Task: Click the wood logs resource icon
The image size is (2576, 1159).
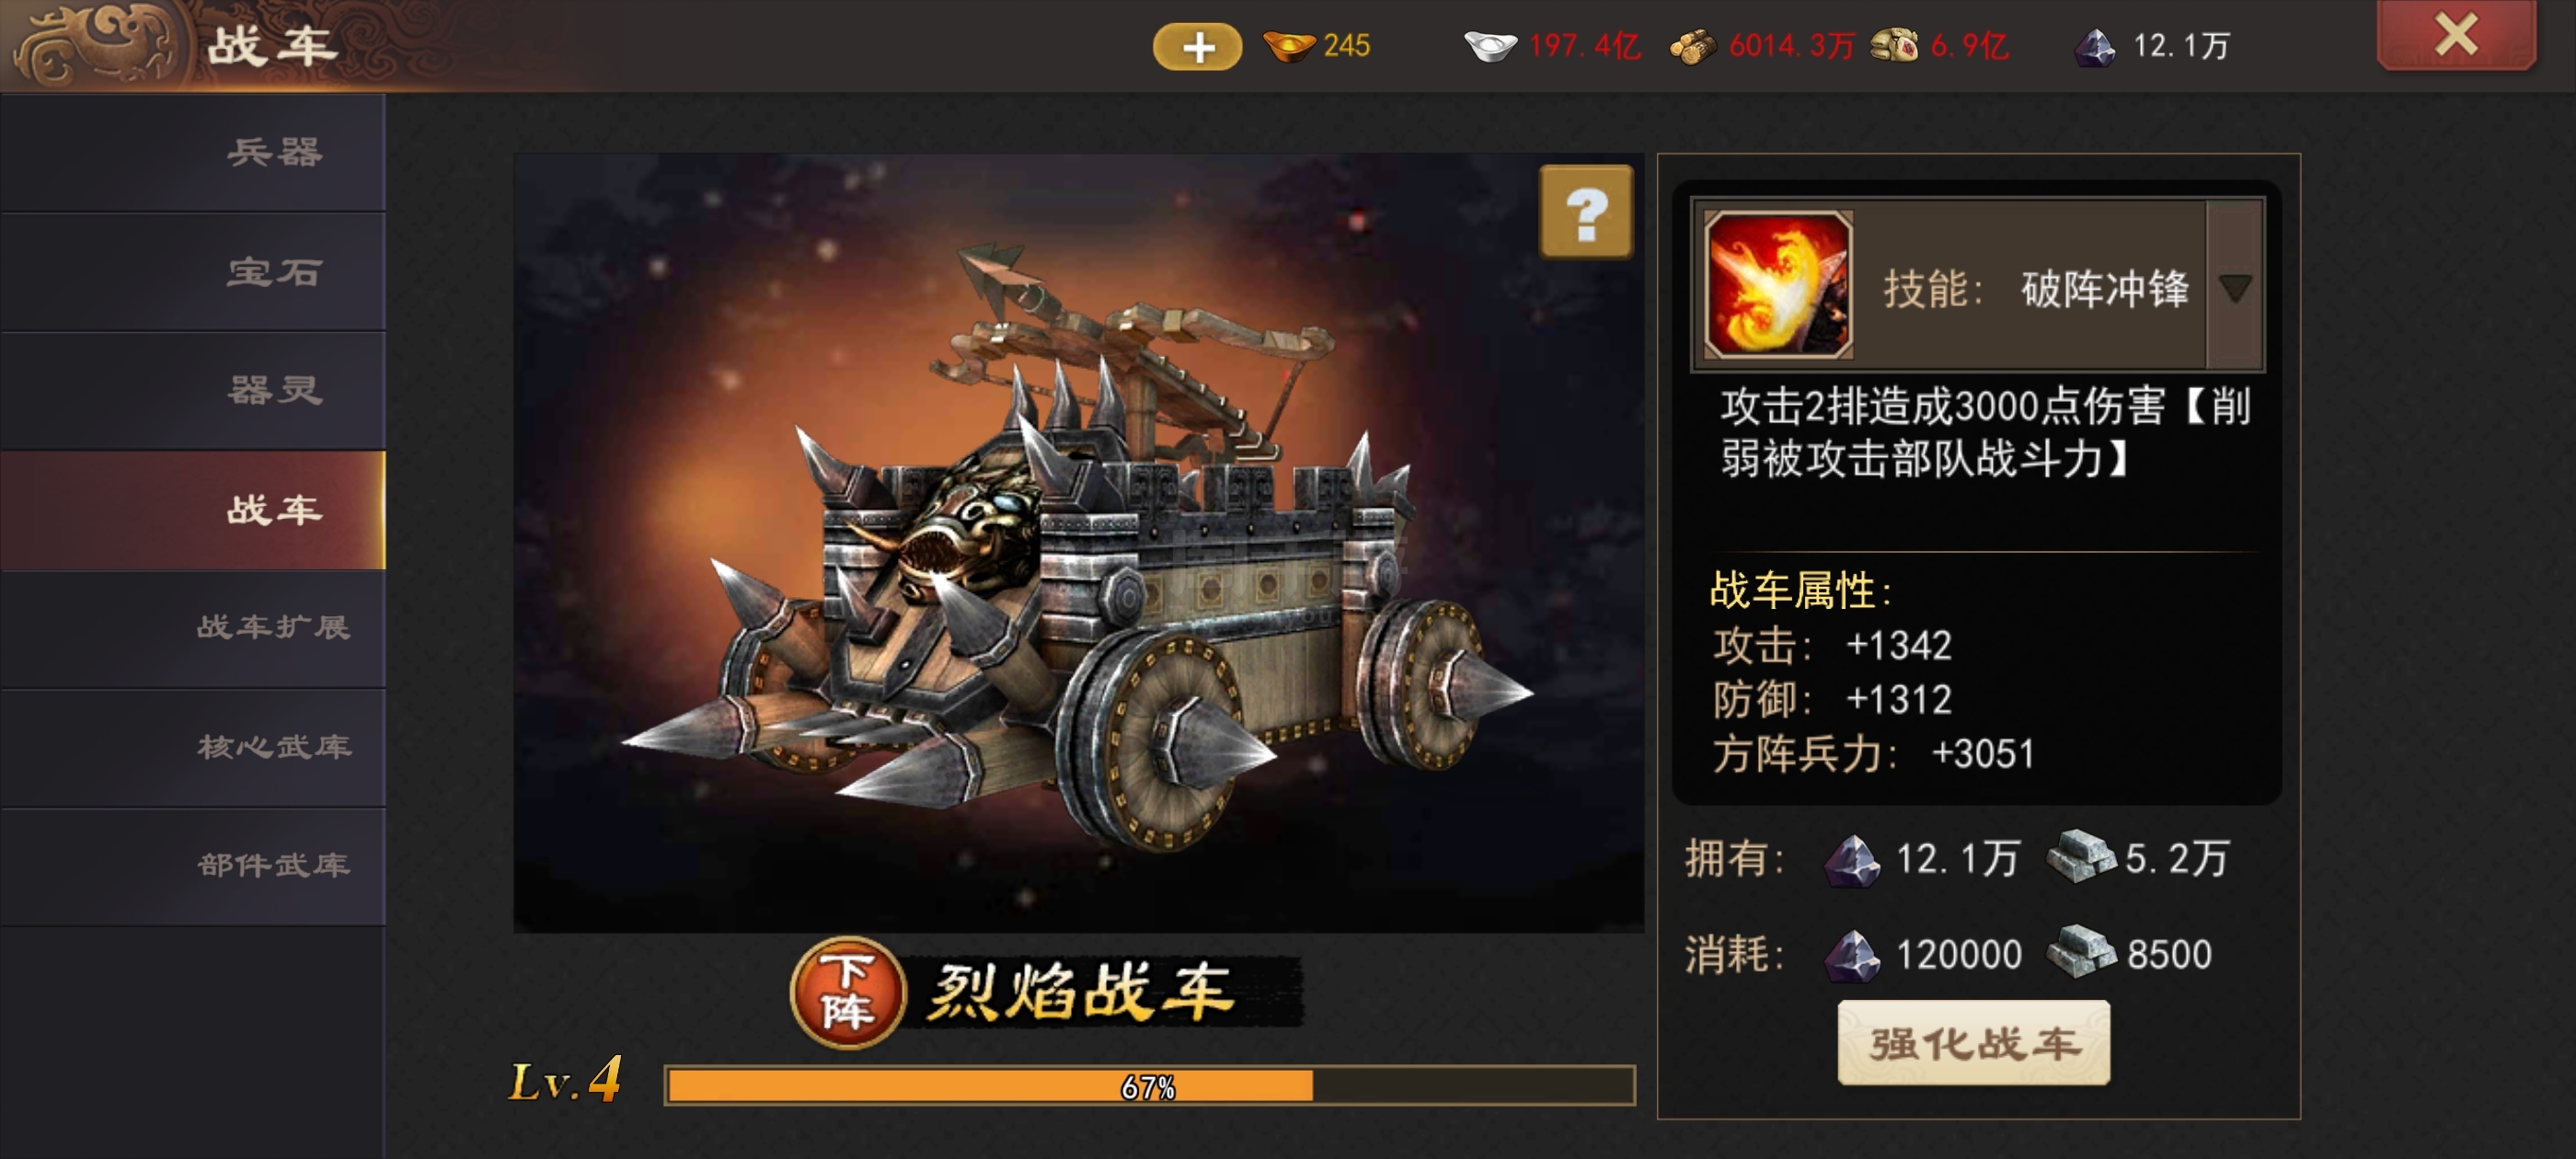Action: [1693, 46]
